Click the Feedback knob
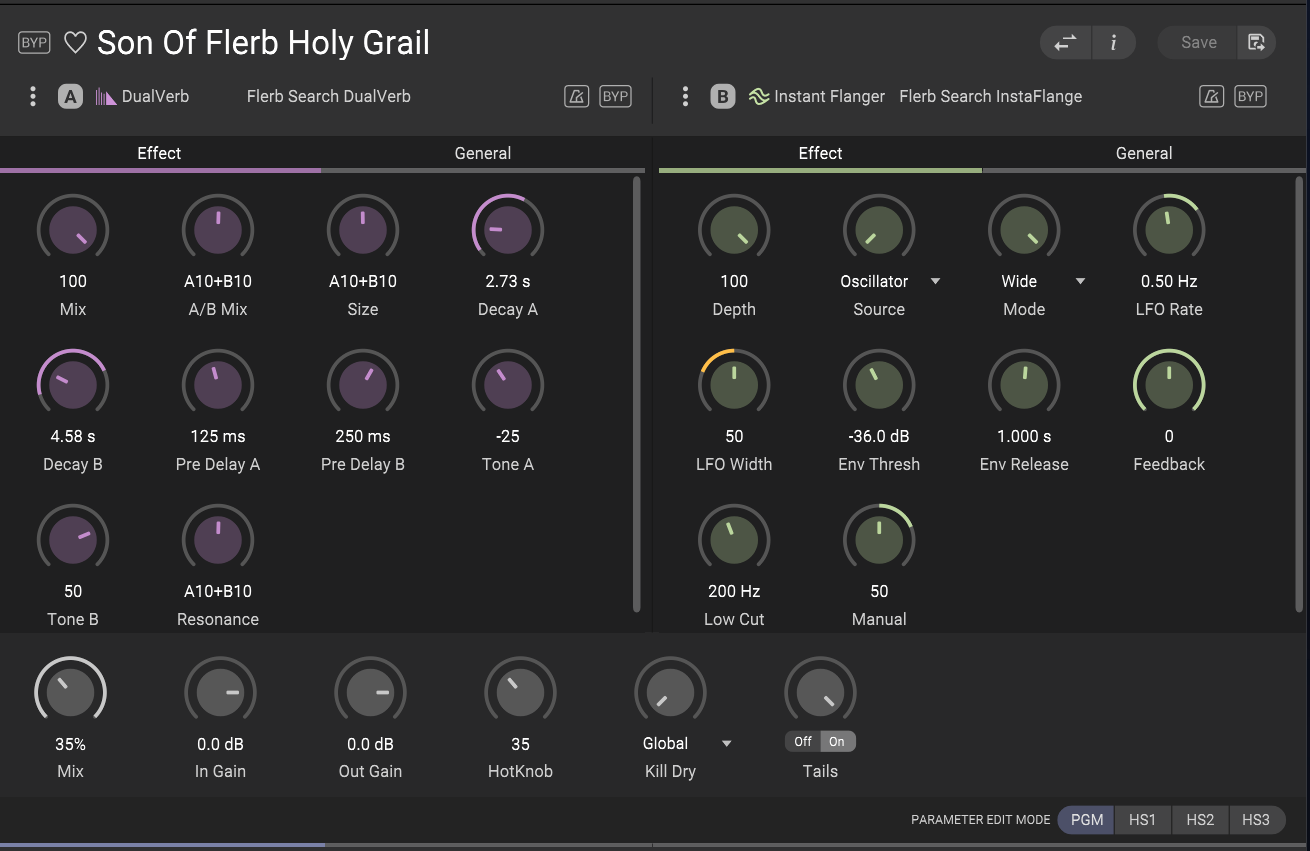The width and height of the screenshot is (1310, 851). (1169, 385)
